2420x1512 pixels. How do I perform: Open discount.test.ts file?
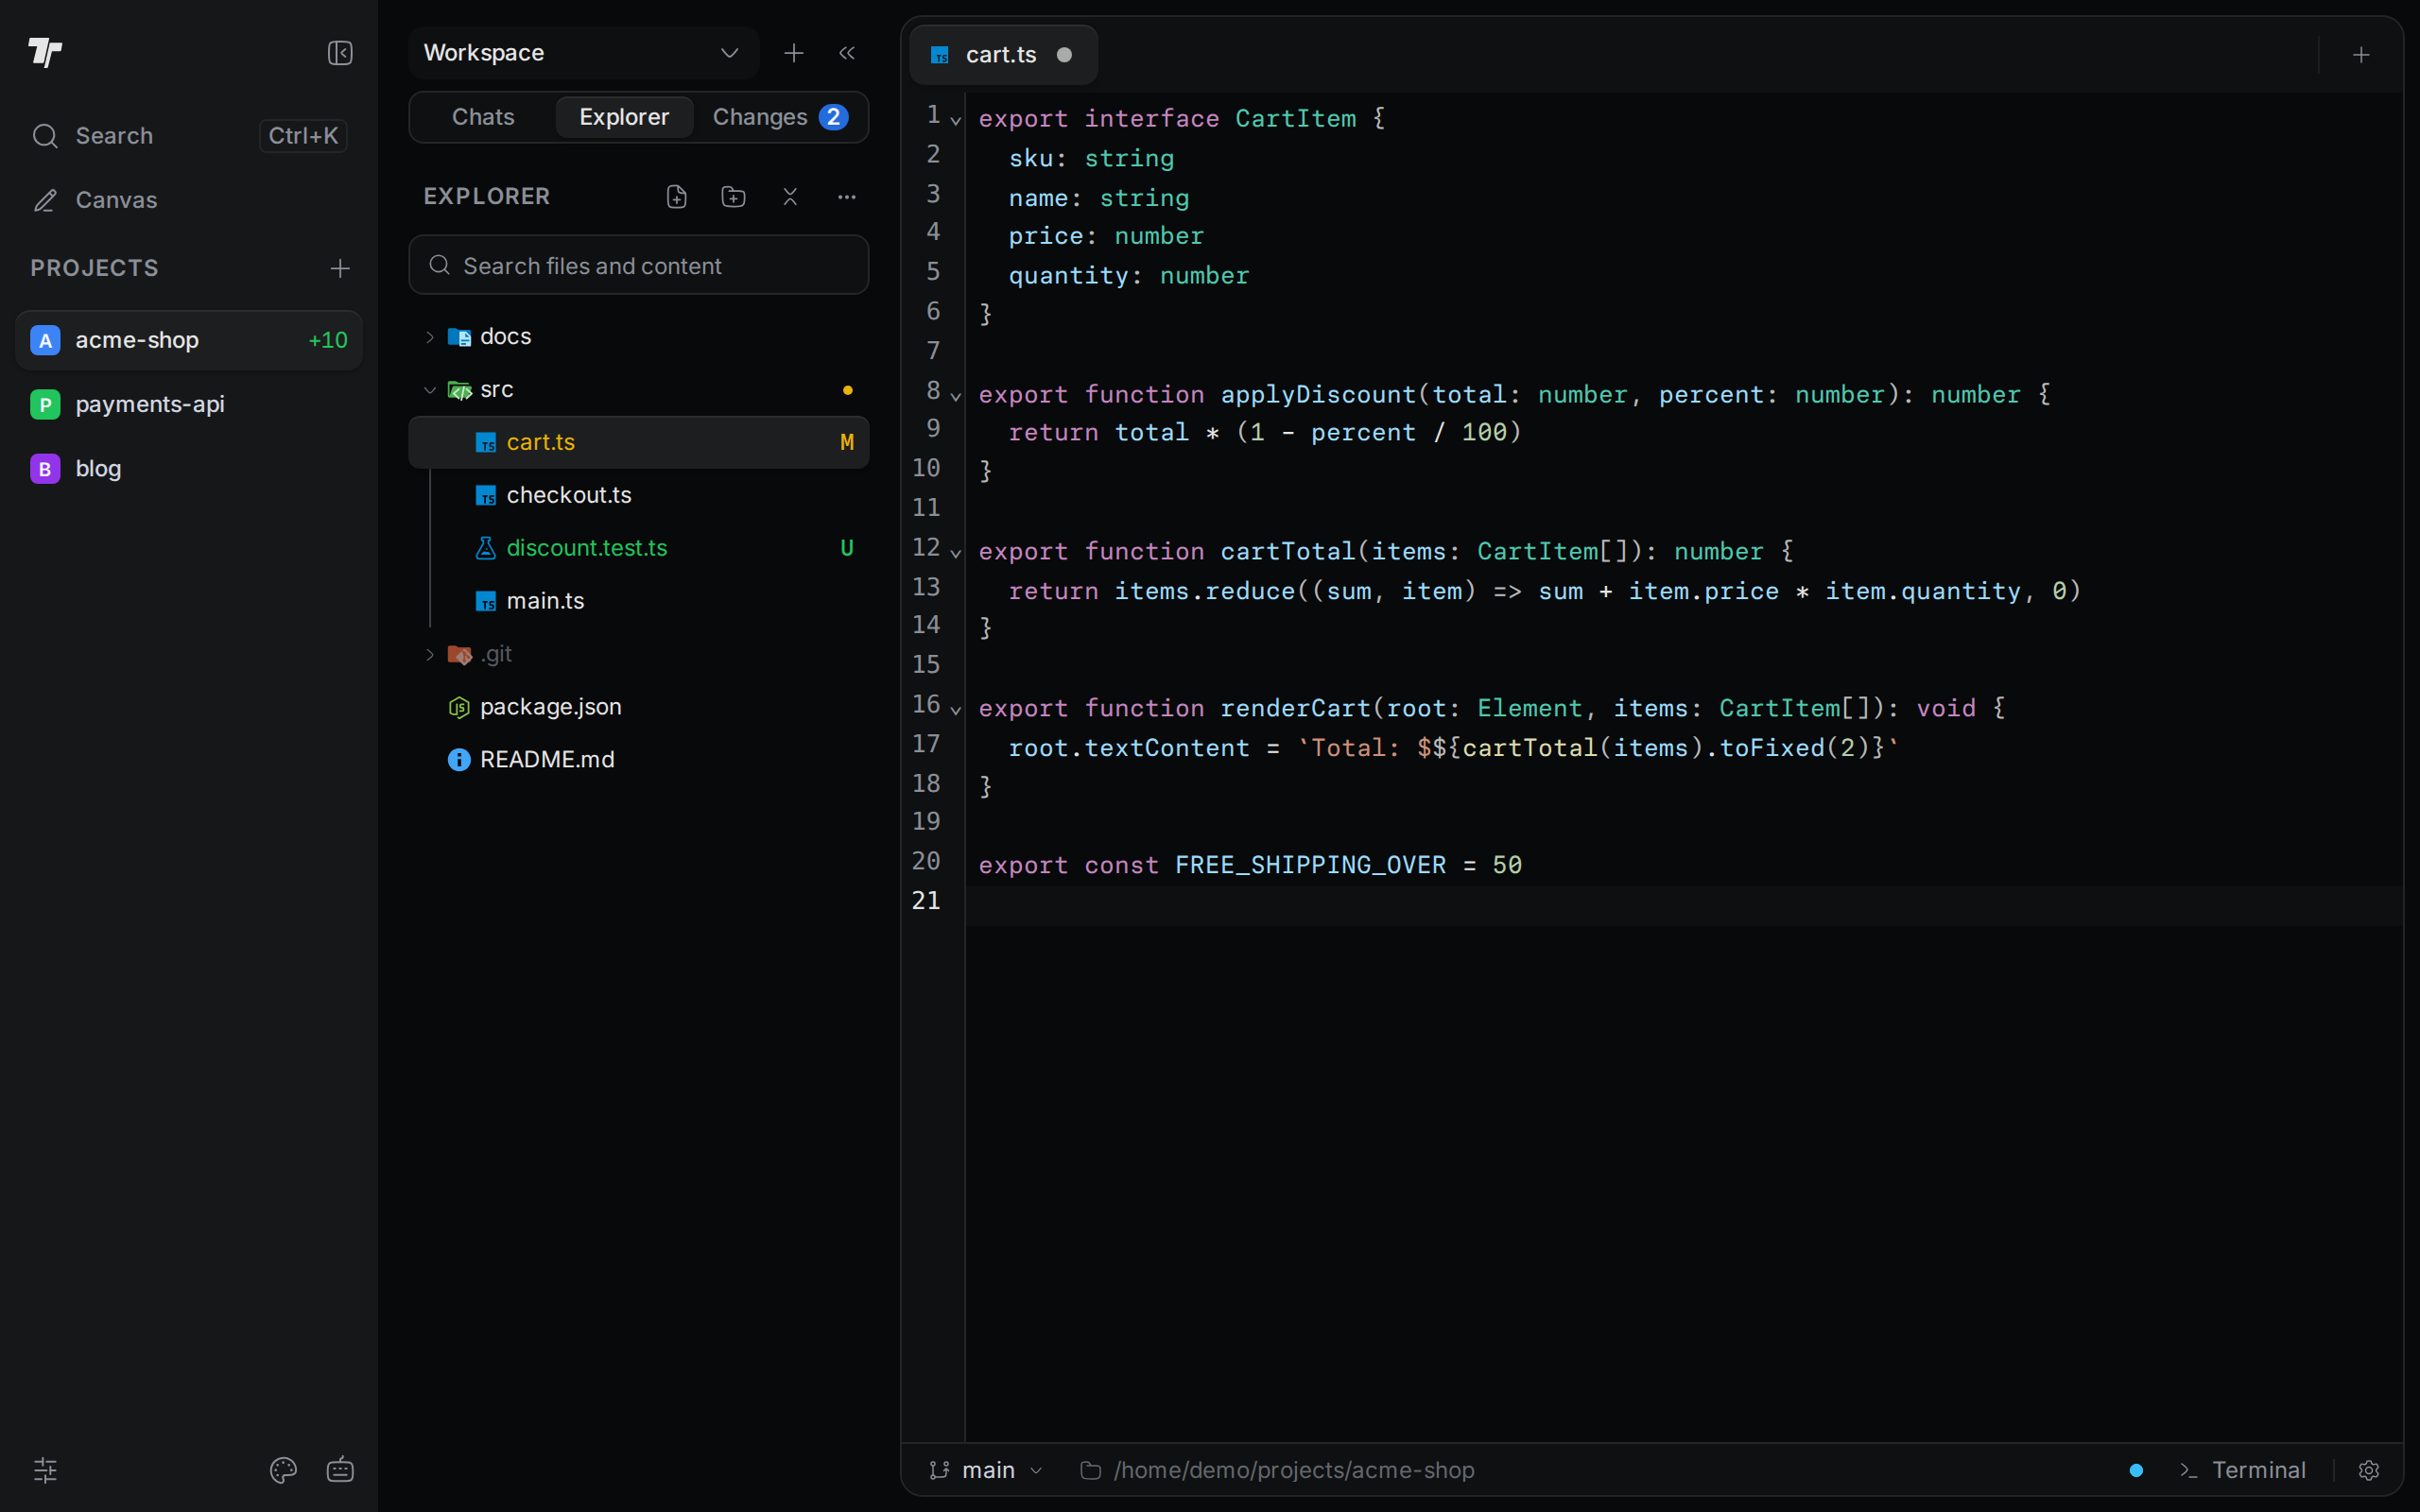(x=639, y=548)
